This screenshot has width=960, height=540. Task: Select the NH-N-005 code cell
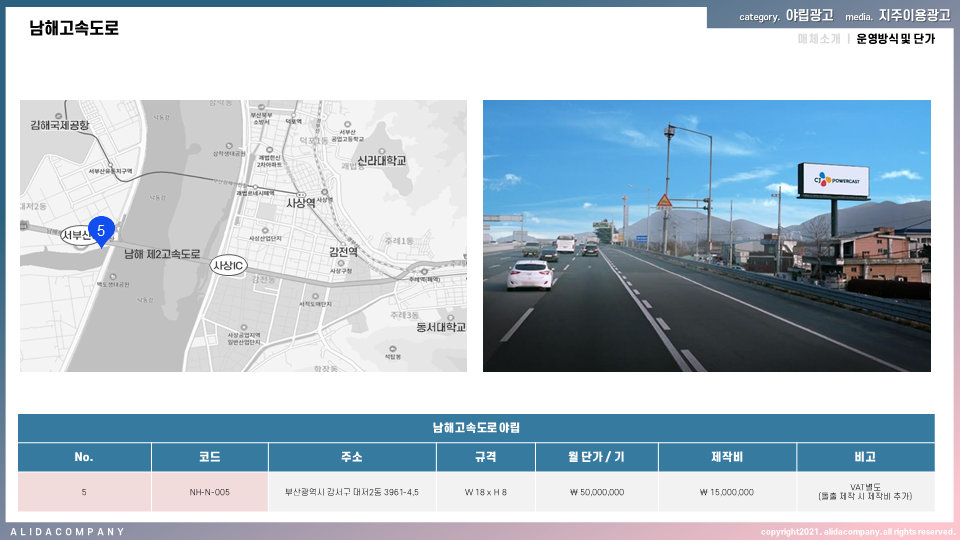pyautogui.click(x=210, y=492)
